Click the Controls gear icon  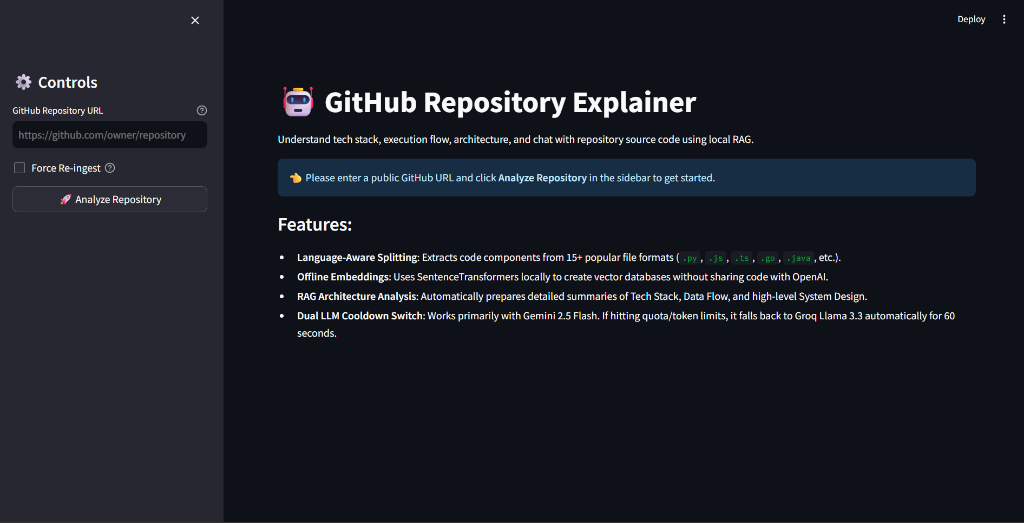coord(24,82)
